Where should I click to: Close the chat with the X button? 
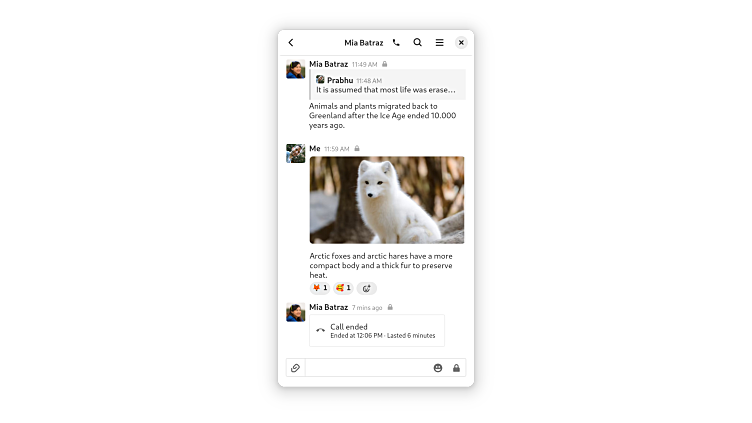click(x=461, y=43)
